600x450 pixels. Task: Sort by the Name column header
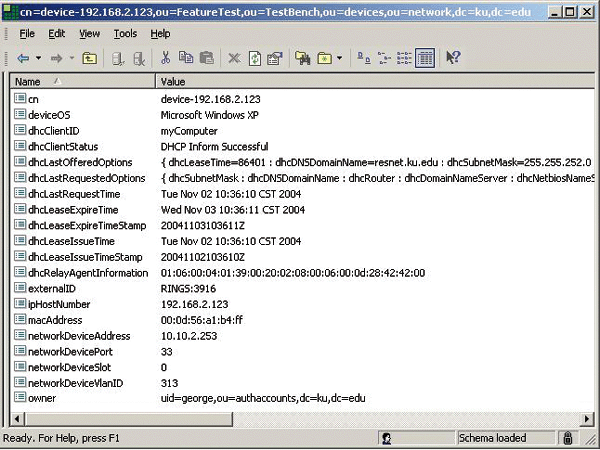(x=80, y=81)
